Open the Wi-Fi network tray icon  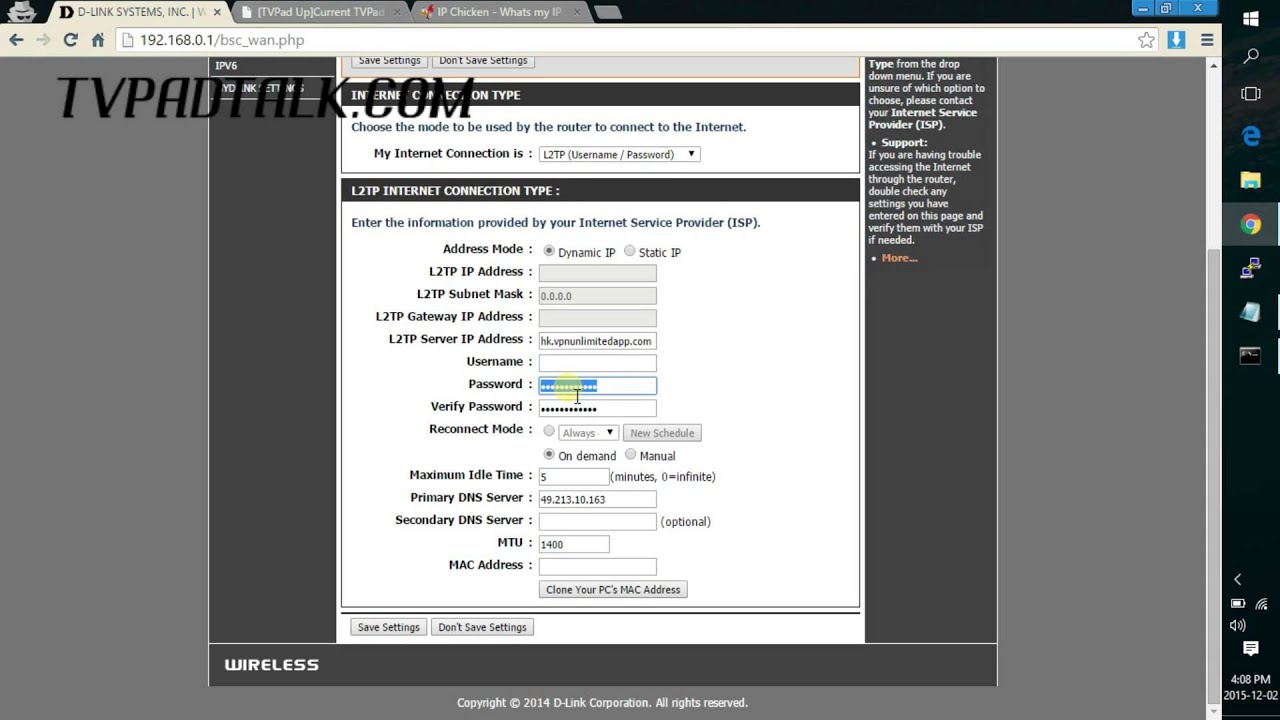coord(1262,604)
